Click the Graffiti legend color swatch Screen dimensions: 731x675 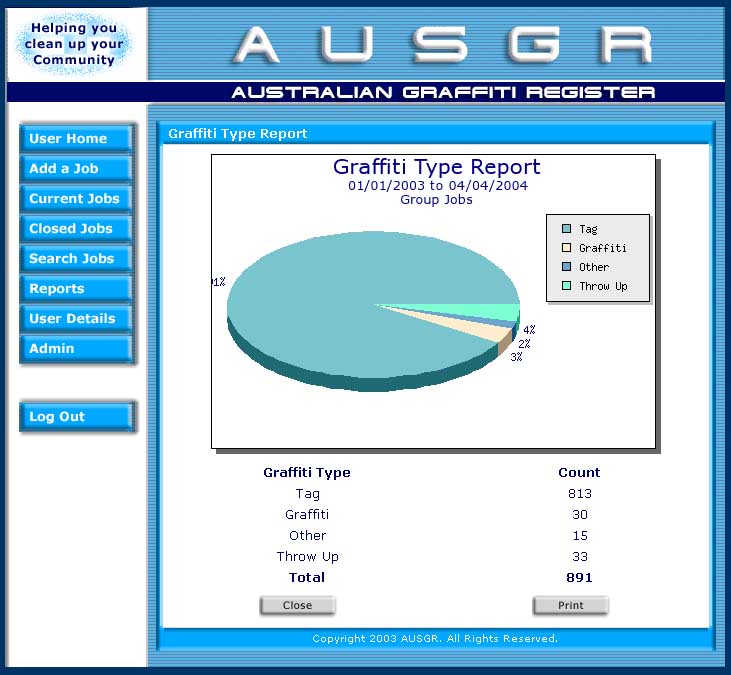(566, 248)
